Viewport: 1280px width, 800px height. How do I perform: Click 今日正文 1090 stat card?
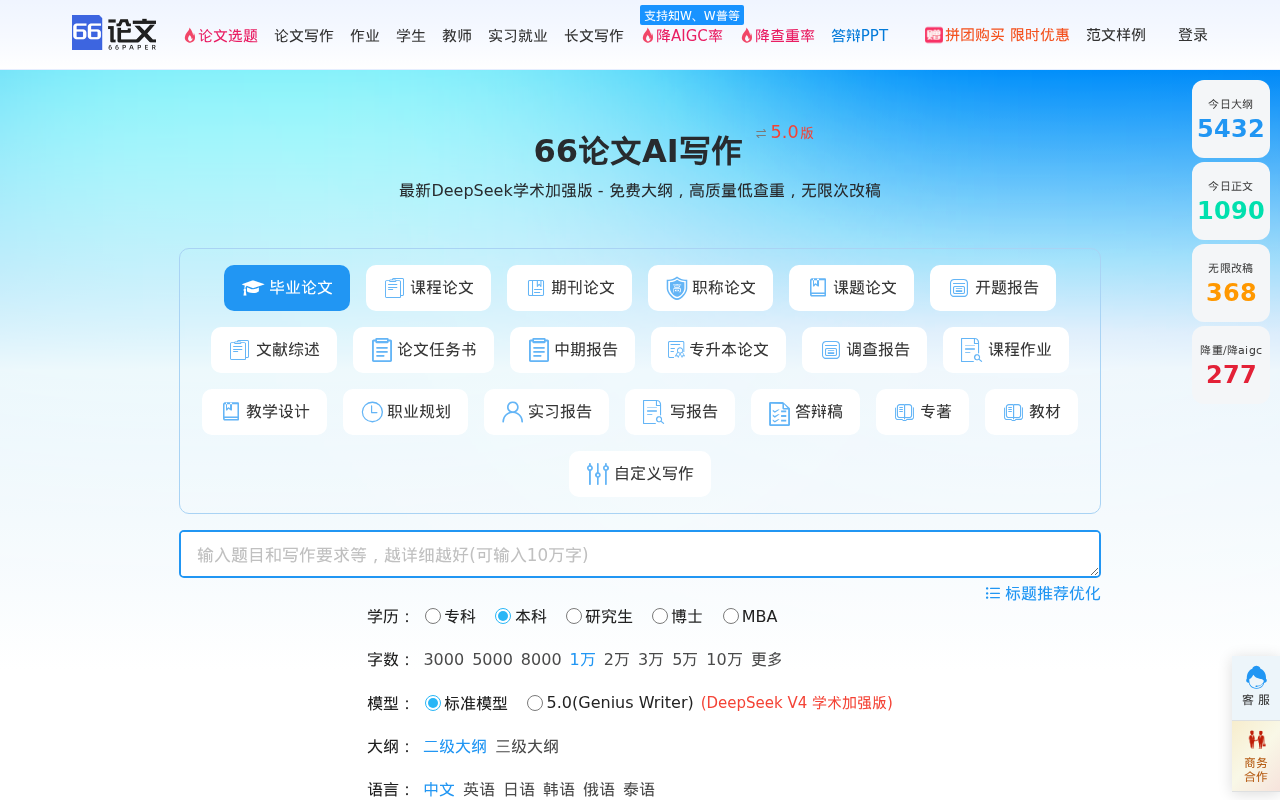click(x=1231, y=201)
